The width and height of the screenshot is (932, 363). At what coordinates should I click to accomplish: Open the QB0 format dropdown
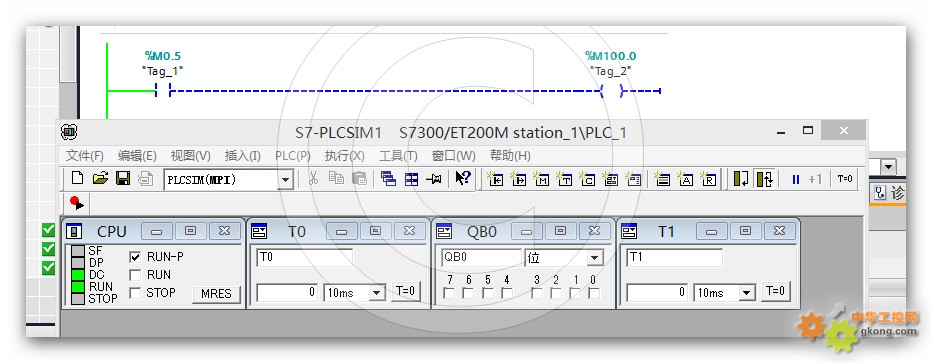594,258
